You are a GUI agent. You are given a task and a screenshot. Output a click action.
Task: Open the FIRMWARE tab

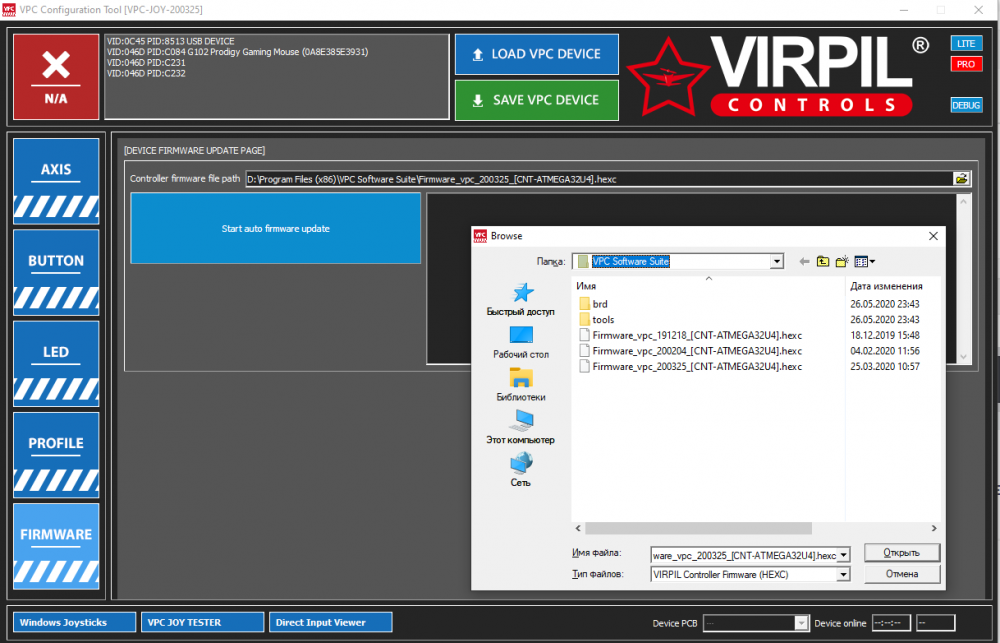[x=56, y=546]
